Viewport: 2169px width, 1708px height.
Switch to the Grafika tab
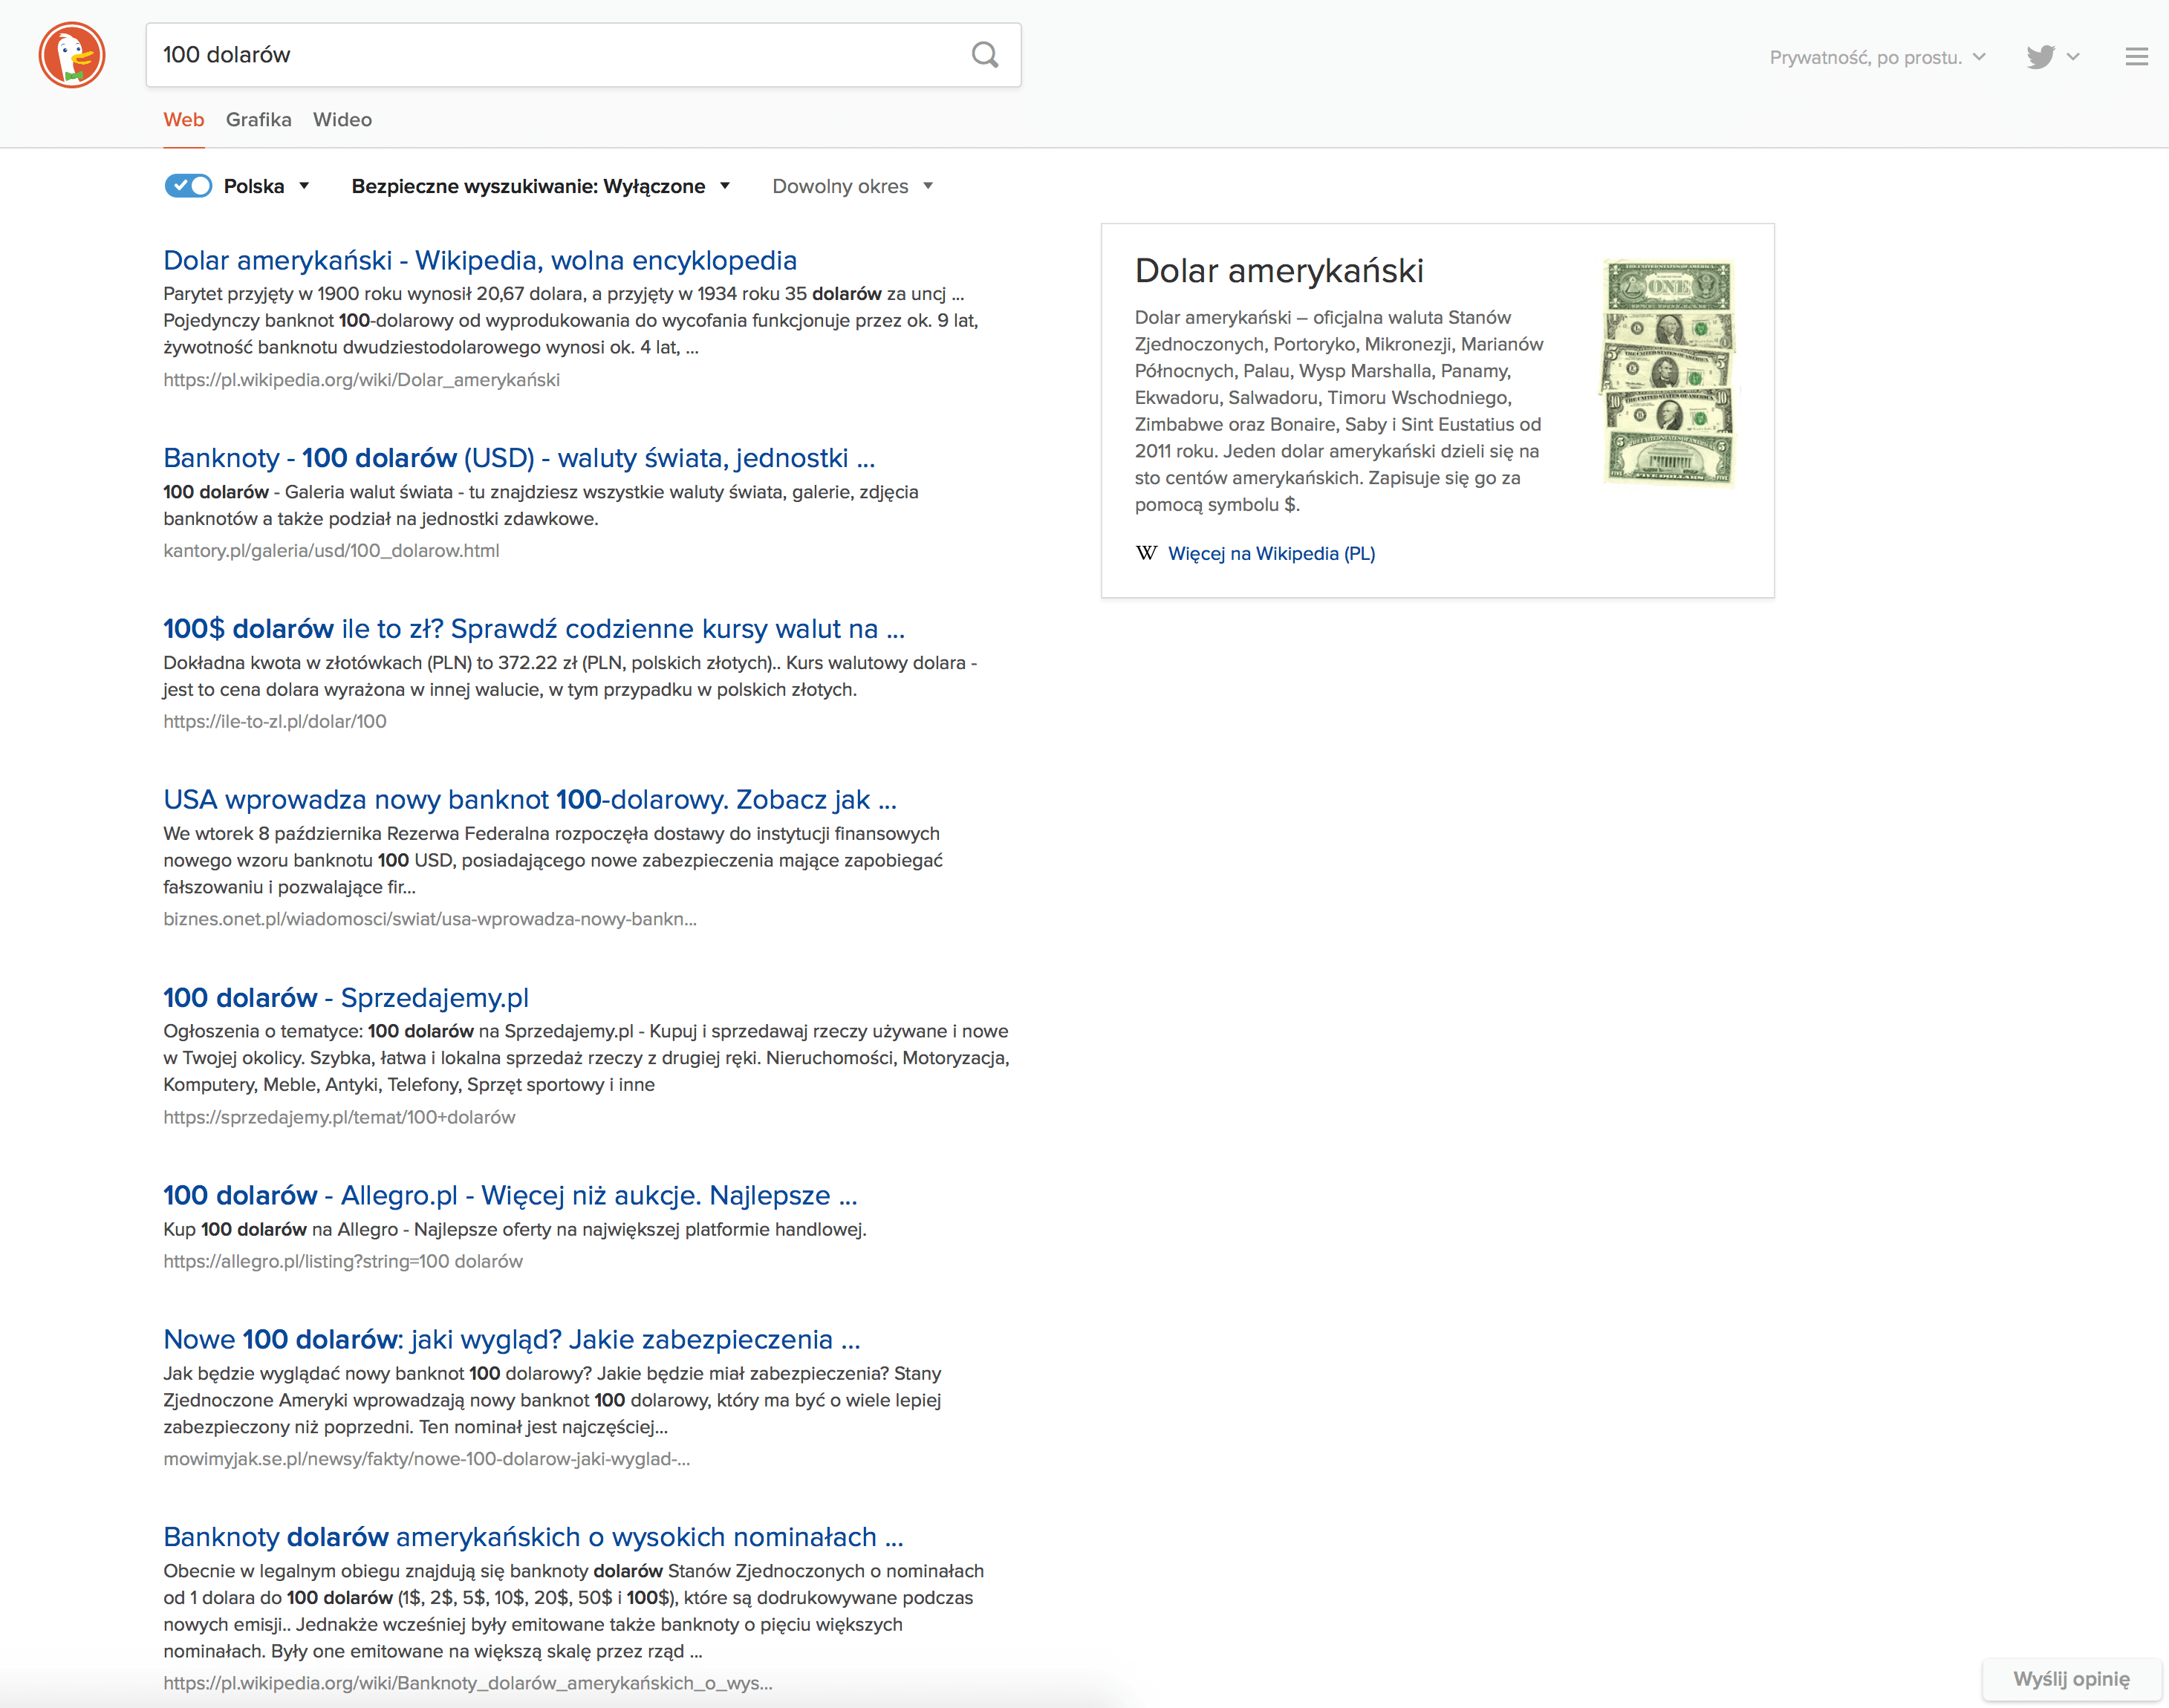[259, 120]
